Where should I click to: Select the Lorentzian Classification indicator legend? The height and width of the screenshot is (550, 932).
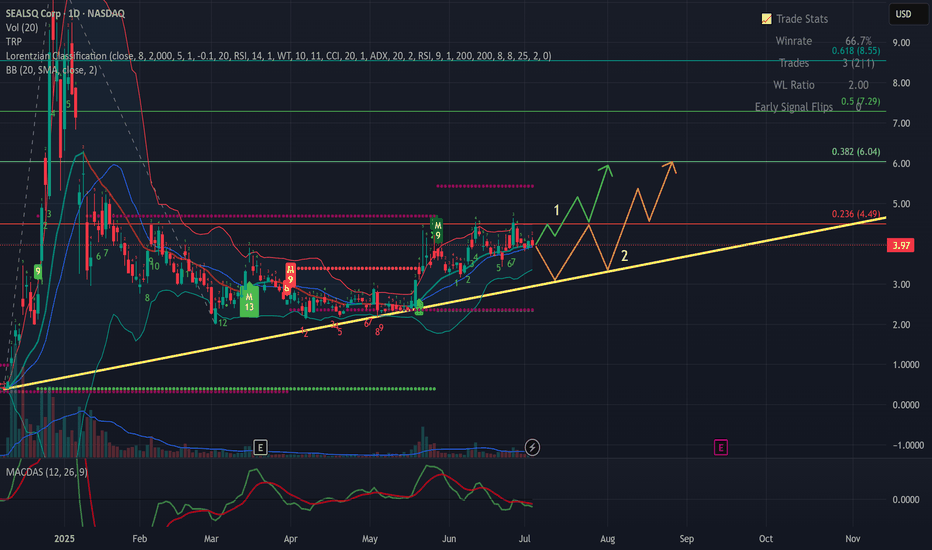tap(278, 56)
